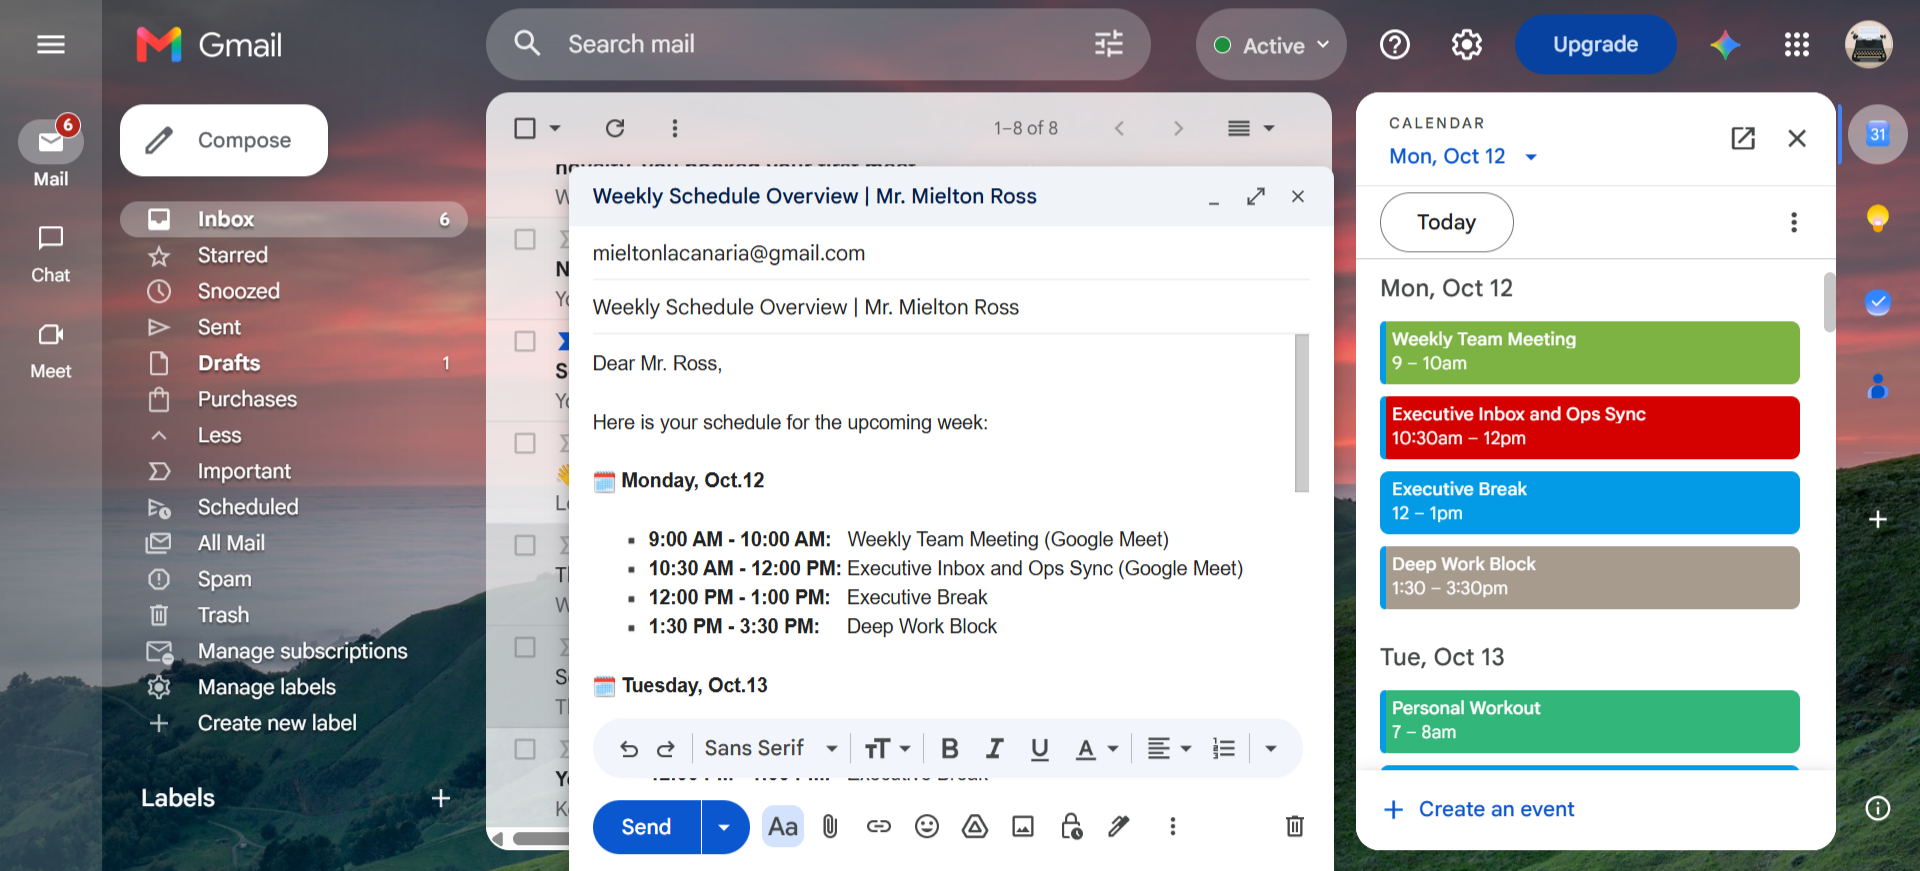Click the Send button
Viewport: 1920px width, 871px height.
646,827
